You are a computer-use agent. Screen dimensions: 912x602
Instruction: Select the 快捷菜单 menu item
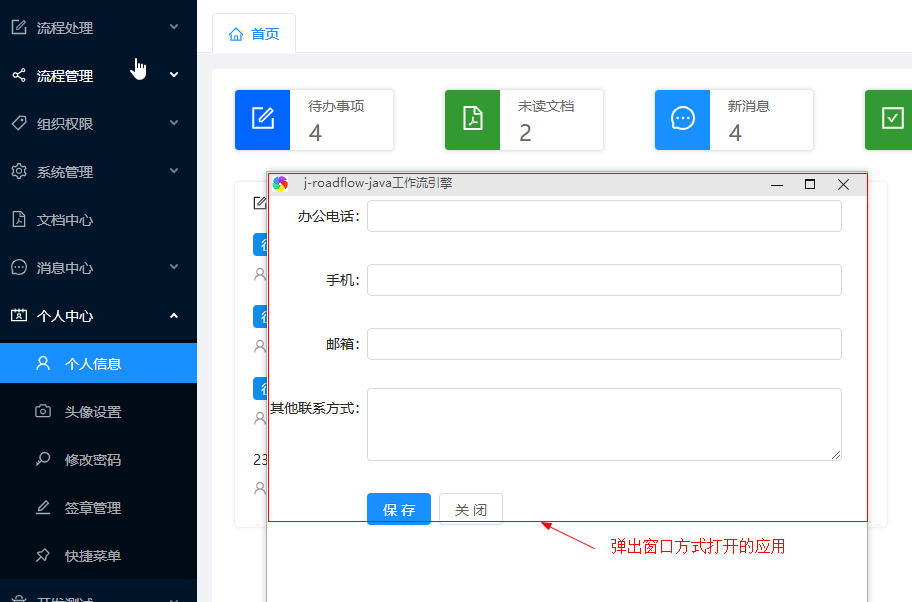pos(93,556)
